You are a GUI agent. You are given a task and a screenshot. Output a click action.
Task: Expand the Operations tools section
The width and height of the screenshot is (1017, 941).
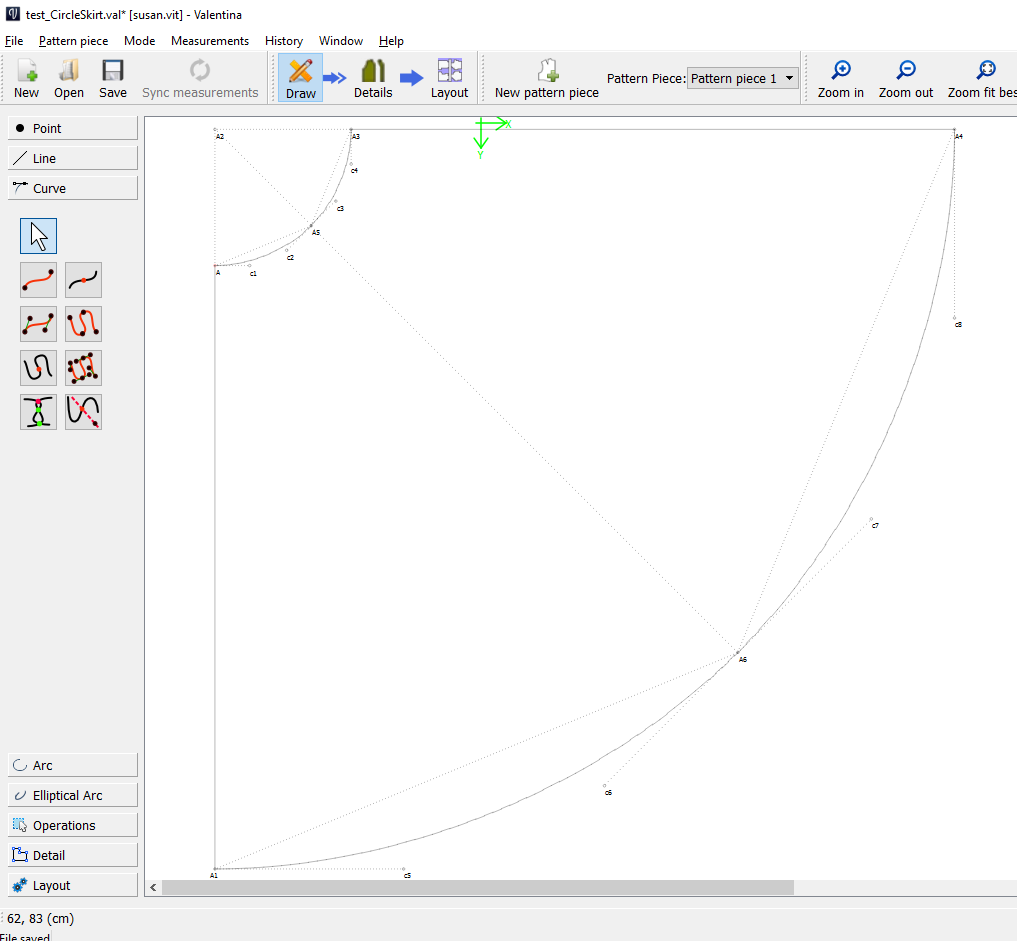tap(73, 825)
